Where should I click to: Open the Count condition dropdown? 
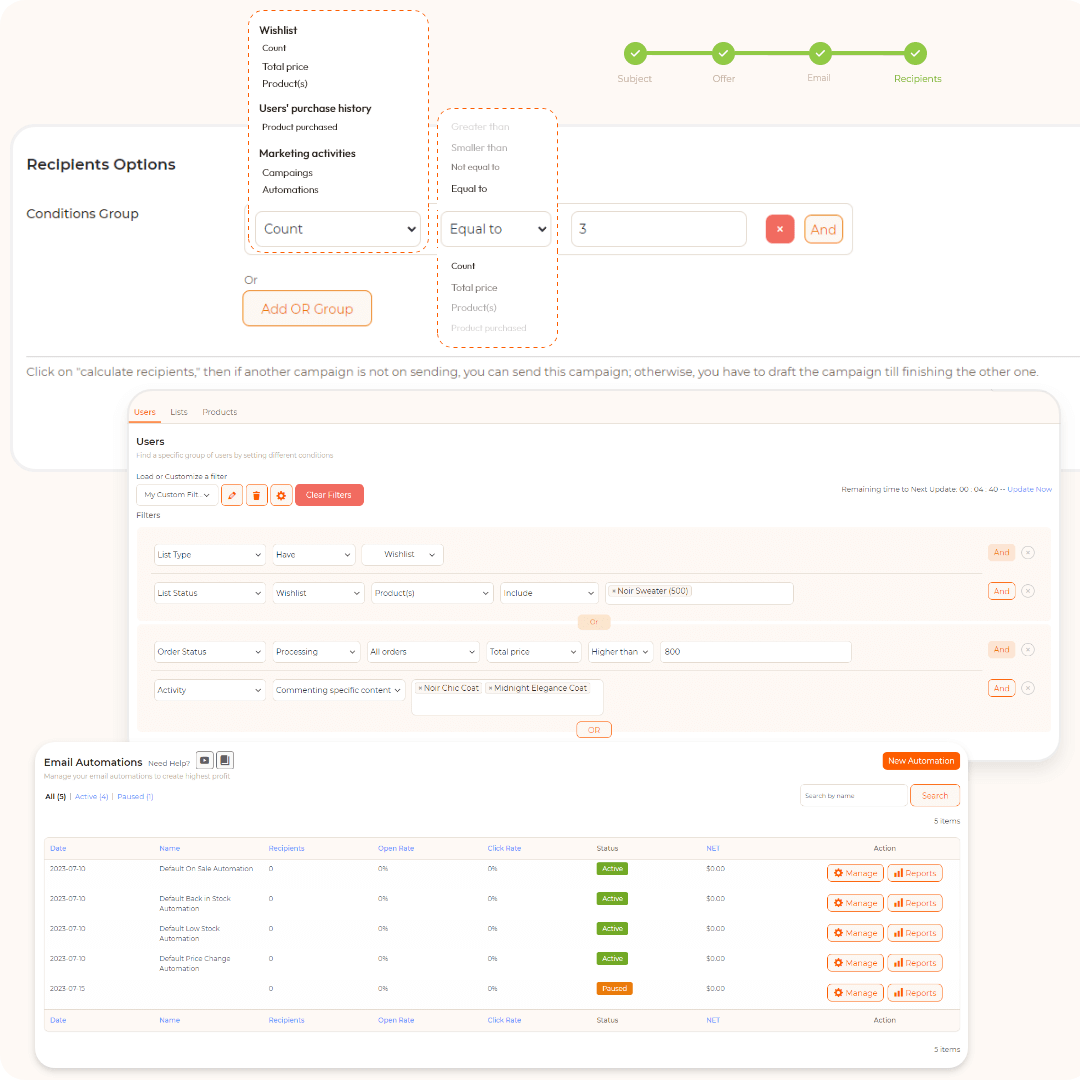point(337,229)
